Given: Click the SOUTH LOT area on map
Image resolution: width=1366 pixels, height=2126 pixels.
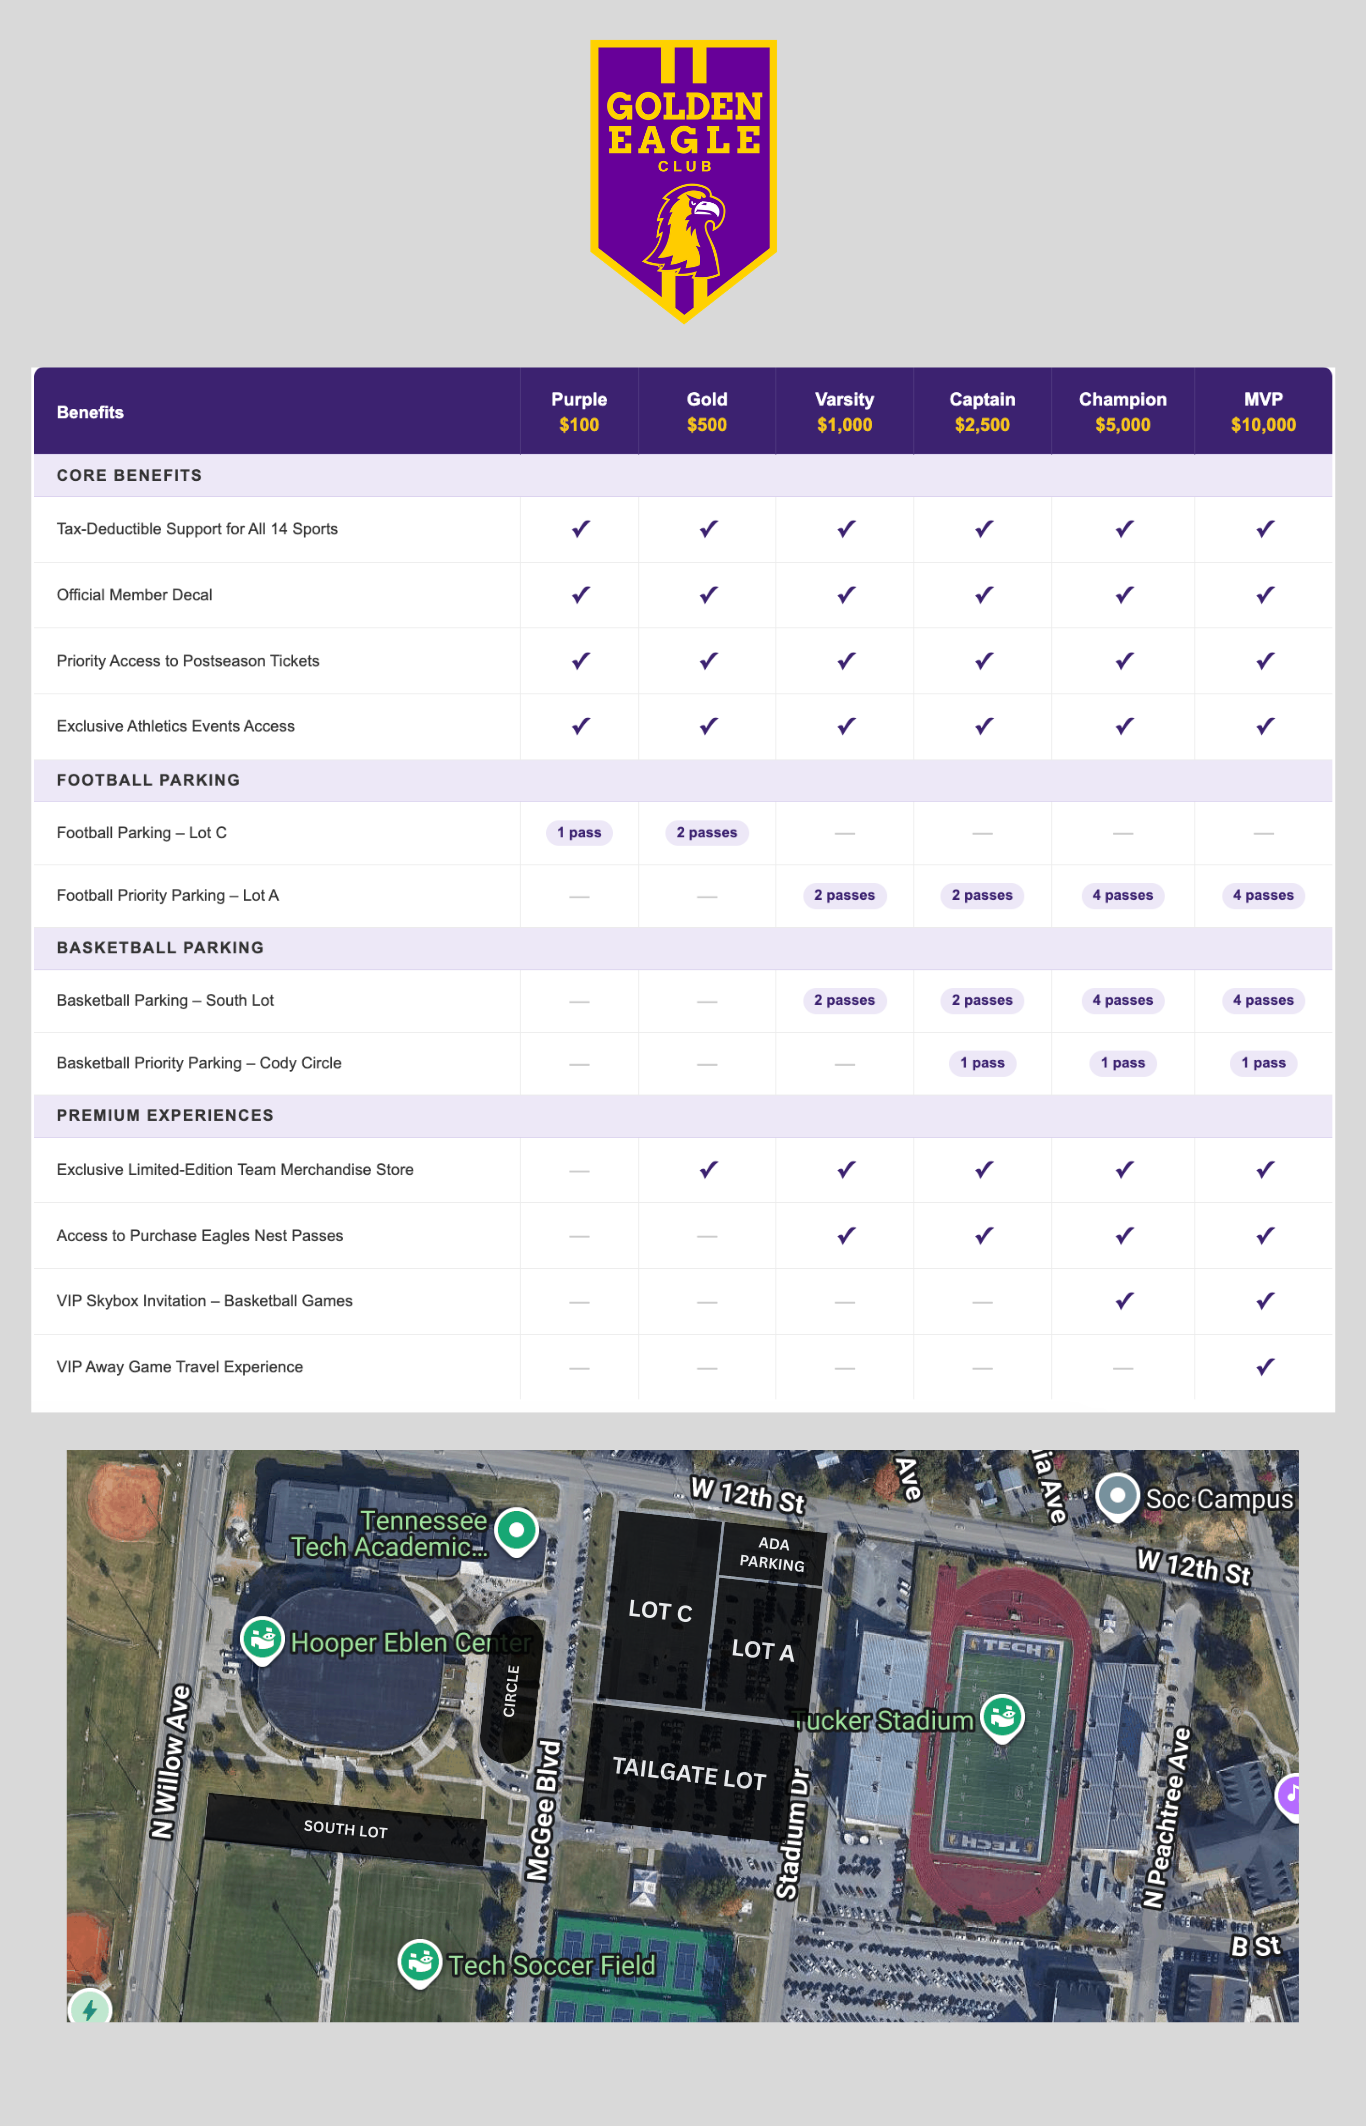Looking at the screenshot, I should pyautogui.click(x=345, y=1829).
